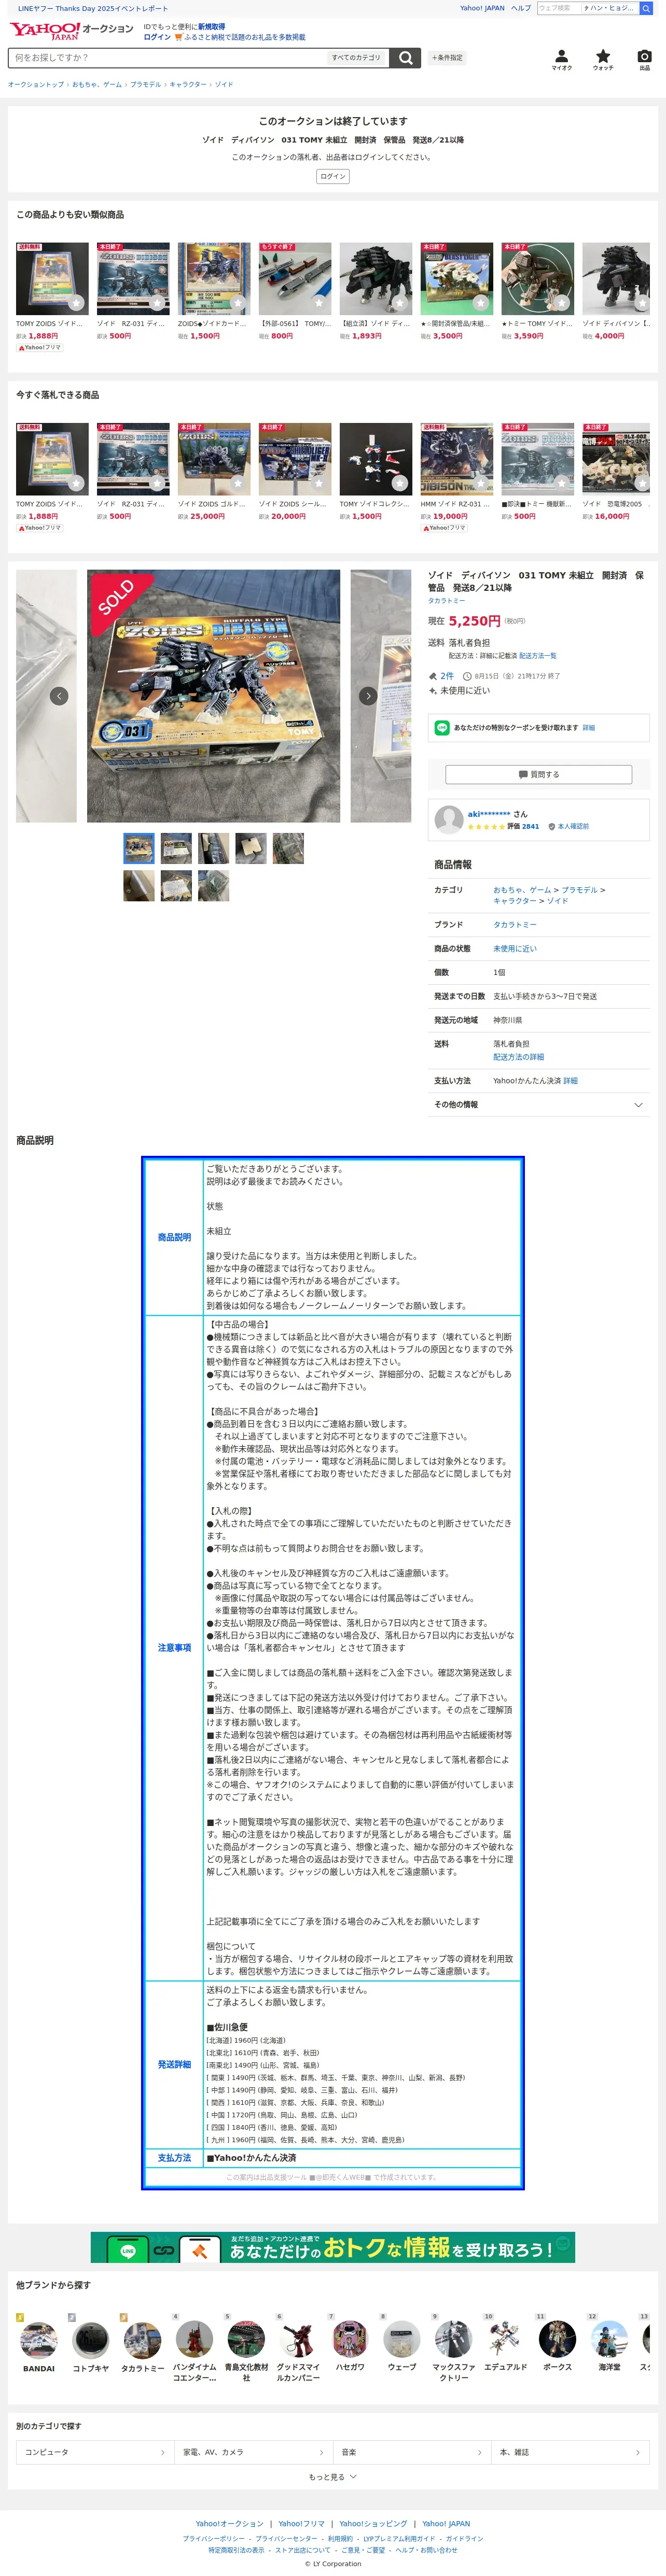This screenshot has width=666, height=2576.
Task: Click the seller avatar icon
Action: coord(449,820)
